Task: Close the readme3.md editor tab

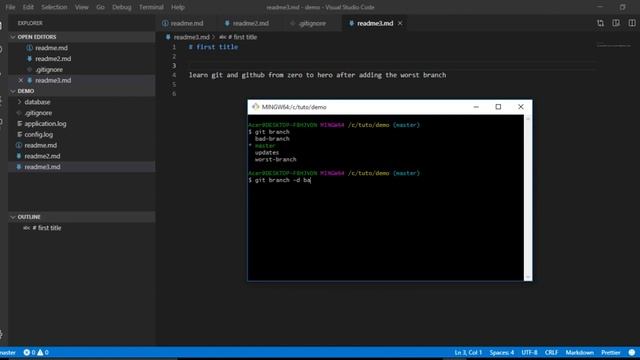Action: [x=400, y=23]
